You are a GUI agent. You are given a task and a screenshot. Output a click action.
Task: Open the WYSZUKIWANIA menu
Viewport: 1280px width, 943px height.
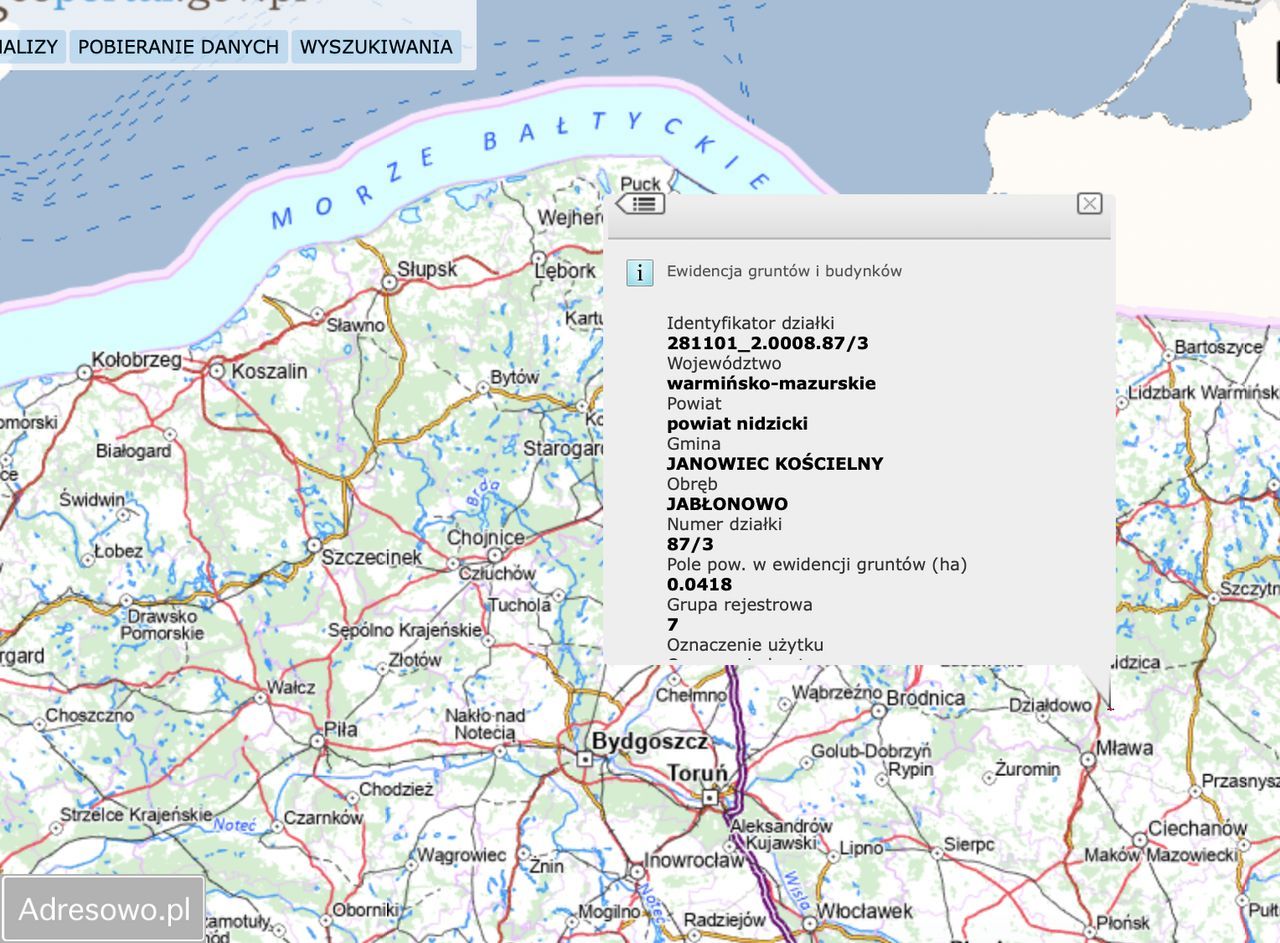pyautogui.click(x=376, y=47)
